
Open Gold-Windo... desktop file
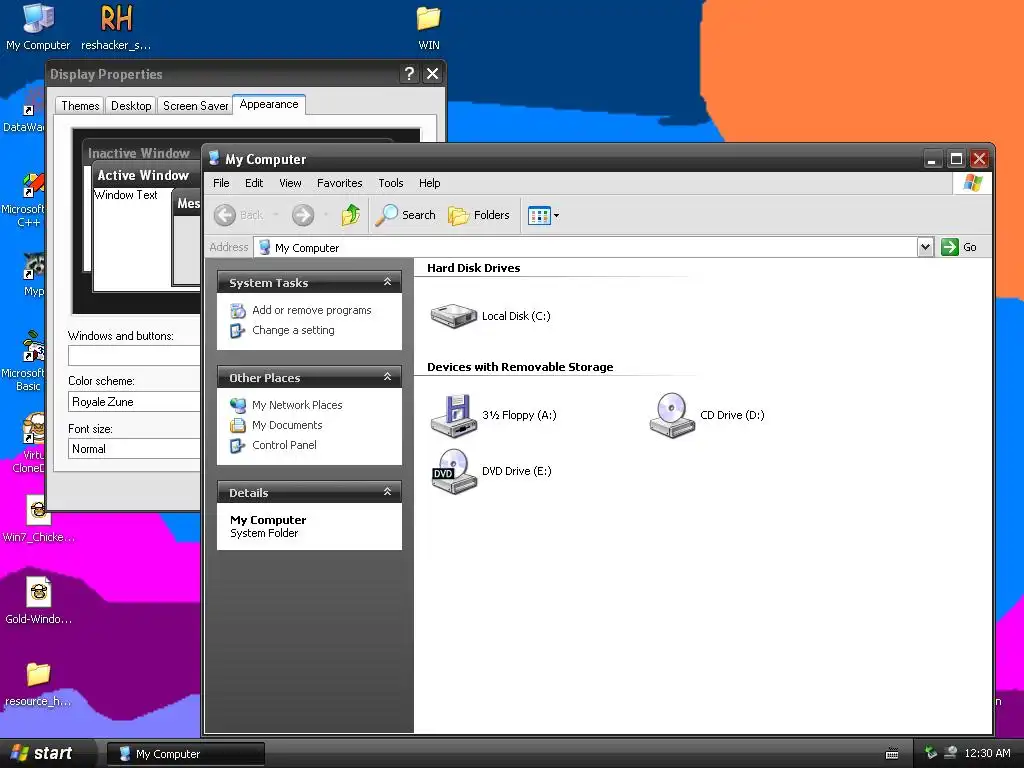[39, 601]
